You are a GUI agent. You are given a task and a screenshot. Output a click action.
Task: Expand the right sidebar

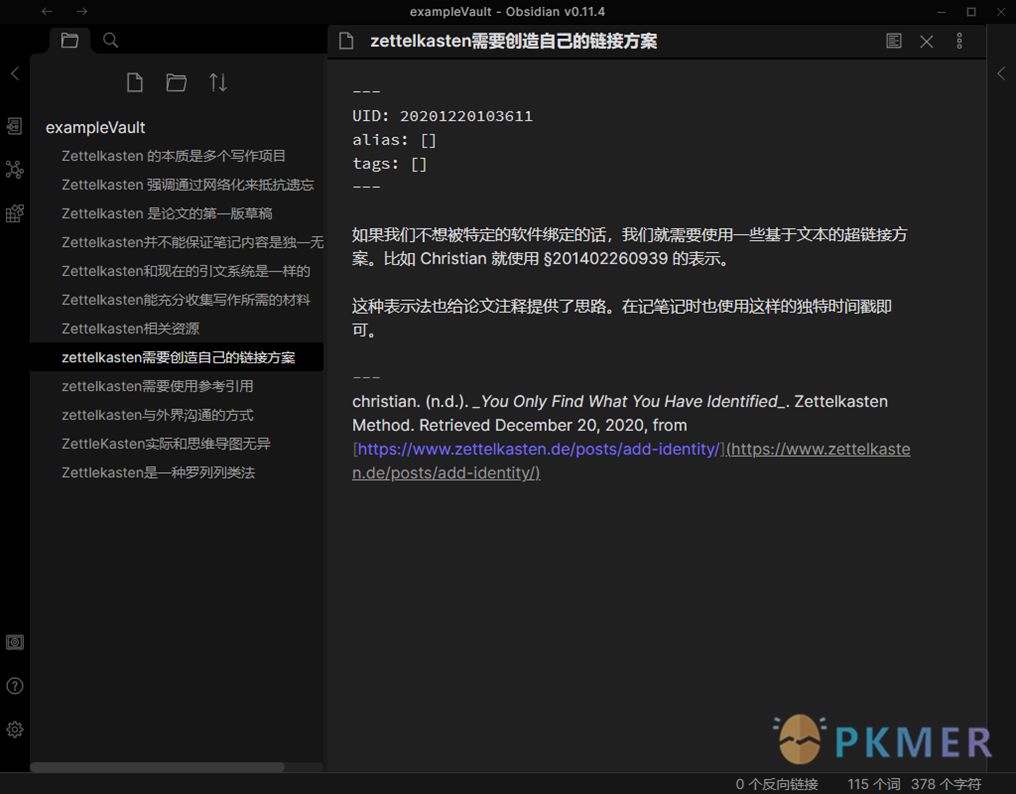click(1001, 73)
